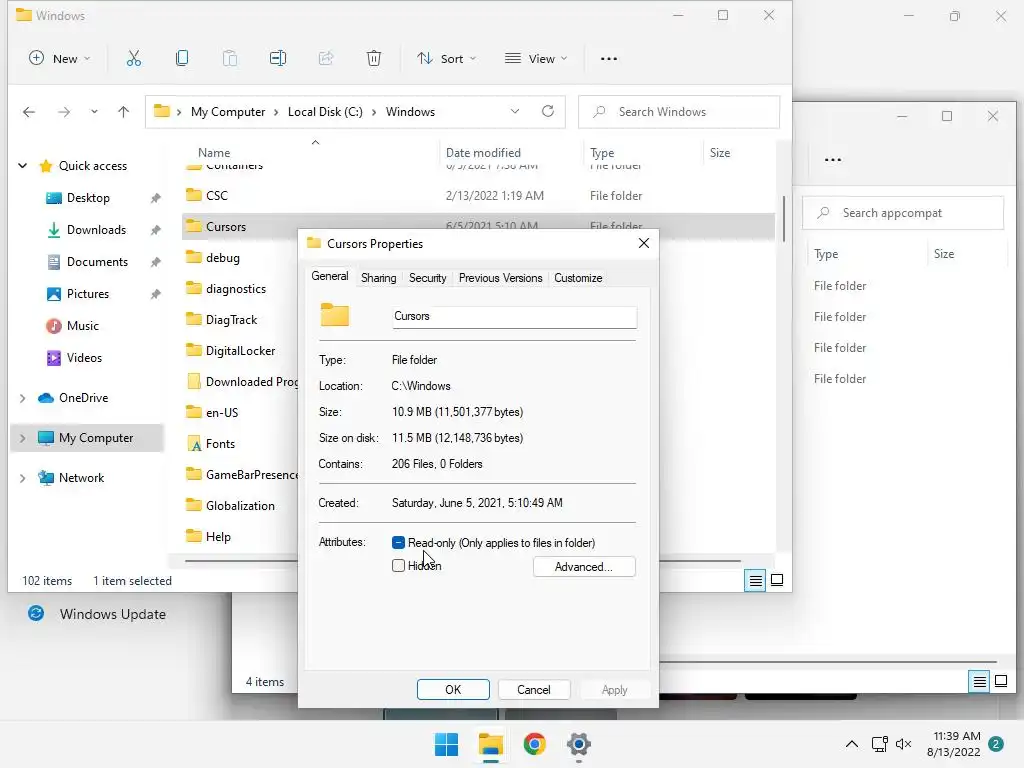Launch Chrome from the taskbar
Image resolution: width=1024 pixels, height=768 pixels.
coord(534,744)
